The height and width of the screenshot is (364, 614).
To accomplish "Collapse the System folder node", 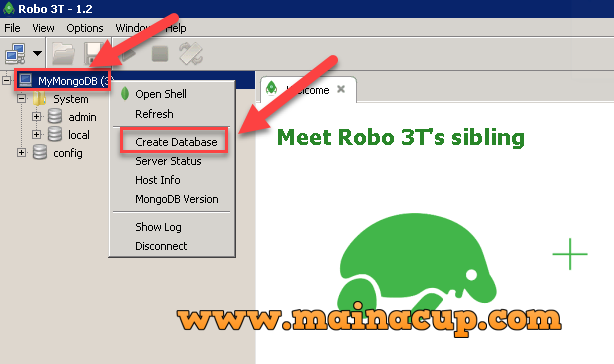I will coord(22,98).
